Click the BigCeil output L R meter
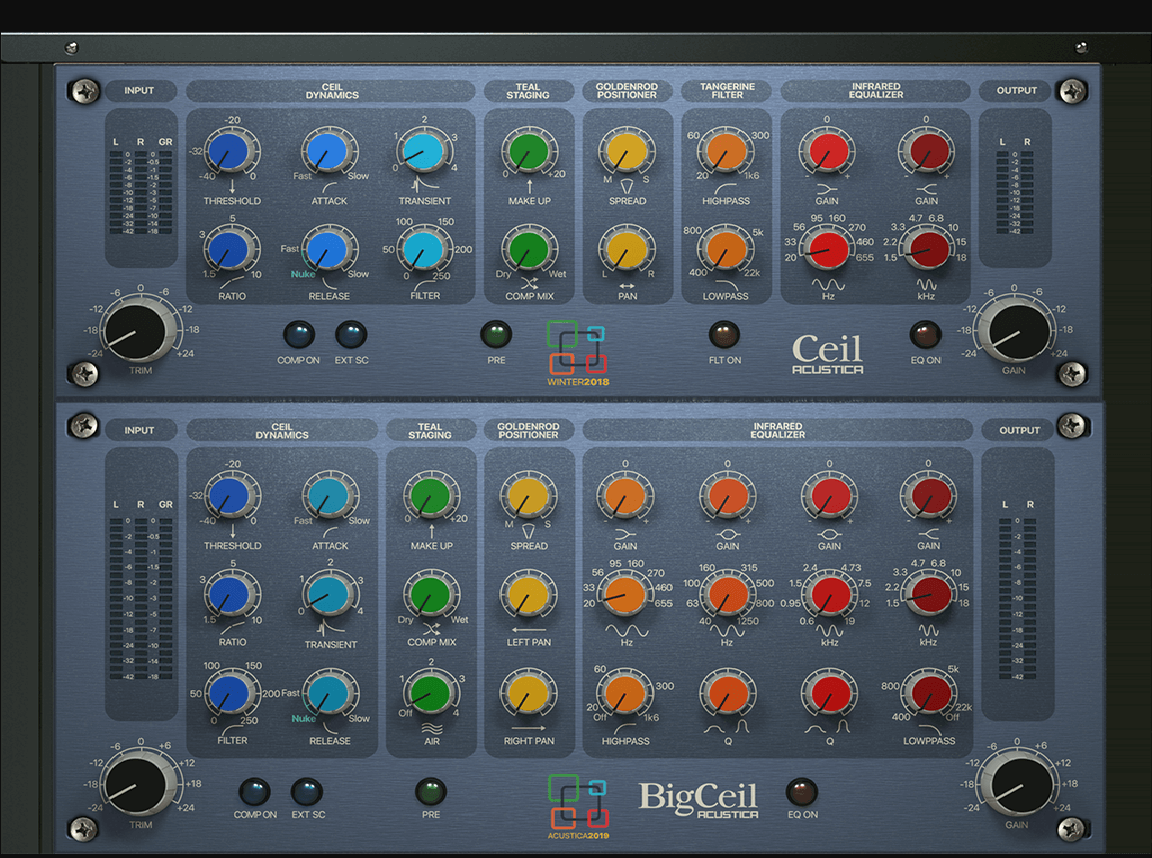Viewport: 1152px width, 858px height. 1017,590
